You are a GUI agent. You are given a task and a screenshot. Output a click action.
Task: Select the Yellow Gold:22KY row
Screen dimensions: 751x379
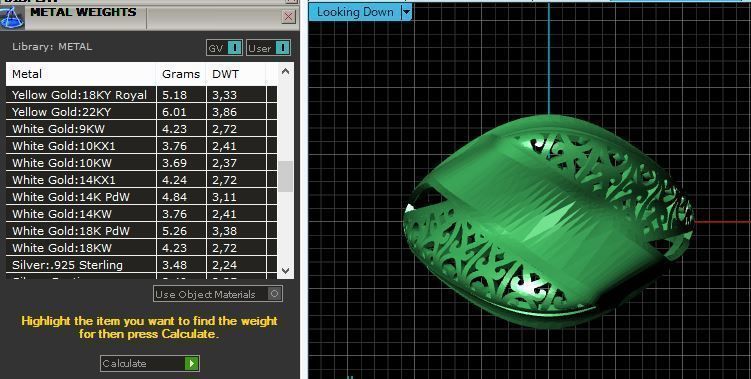tap(142, 112)
